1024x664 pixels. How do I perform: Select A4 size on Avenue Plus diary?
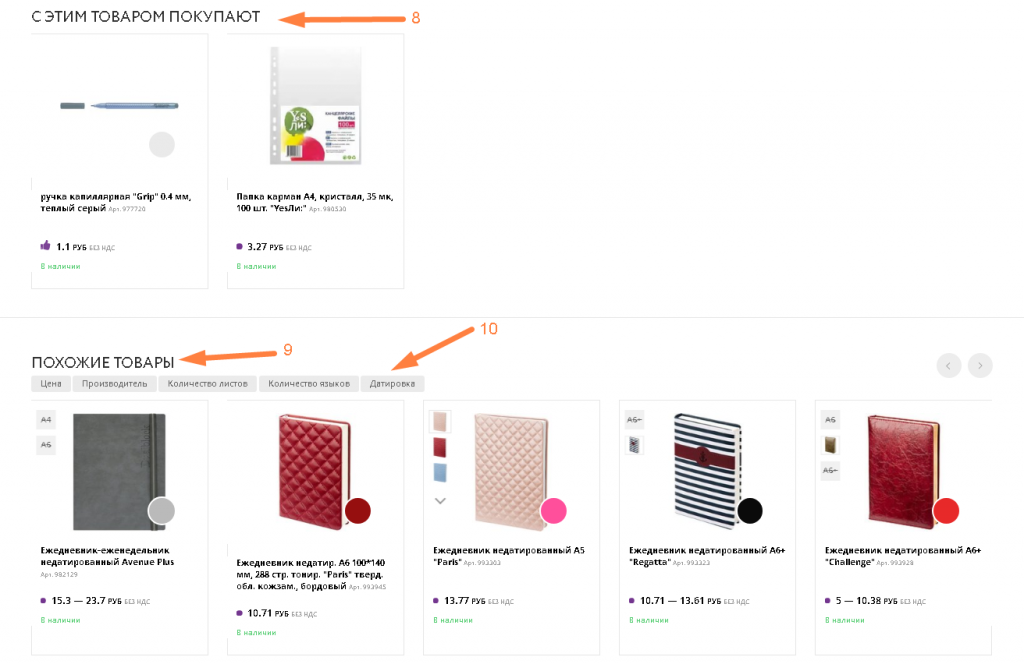coord(46,420)
